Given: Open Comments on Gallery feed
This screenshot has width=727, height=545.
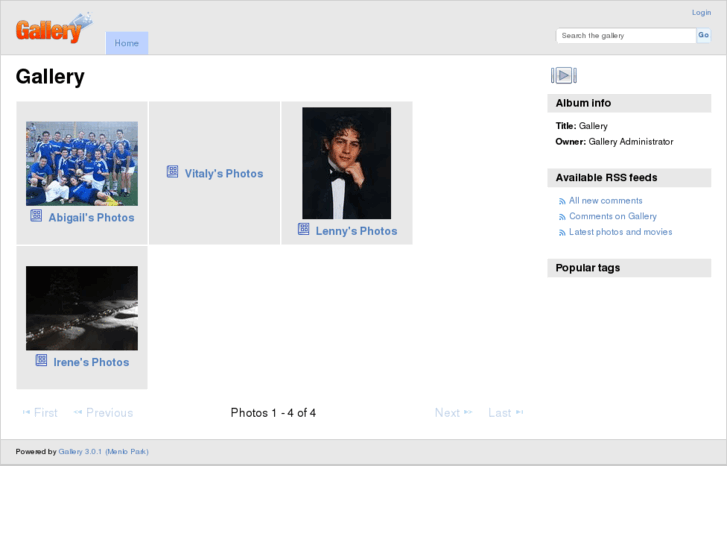Looking at the screenshot, I should pos(613,216).
